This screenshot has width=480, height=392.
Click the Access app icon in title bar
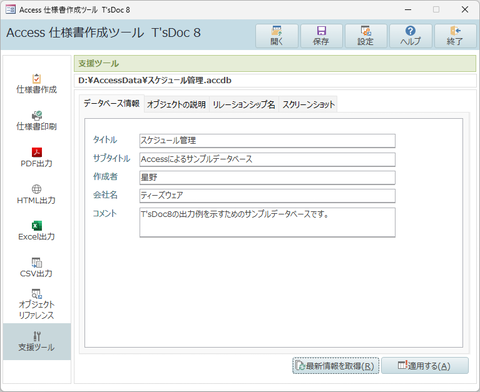point(10,10)
